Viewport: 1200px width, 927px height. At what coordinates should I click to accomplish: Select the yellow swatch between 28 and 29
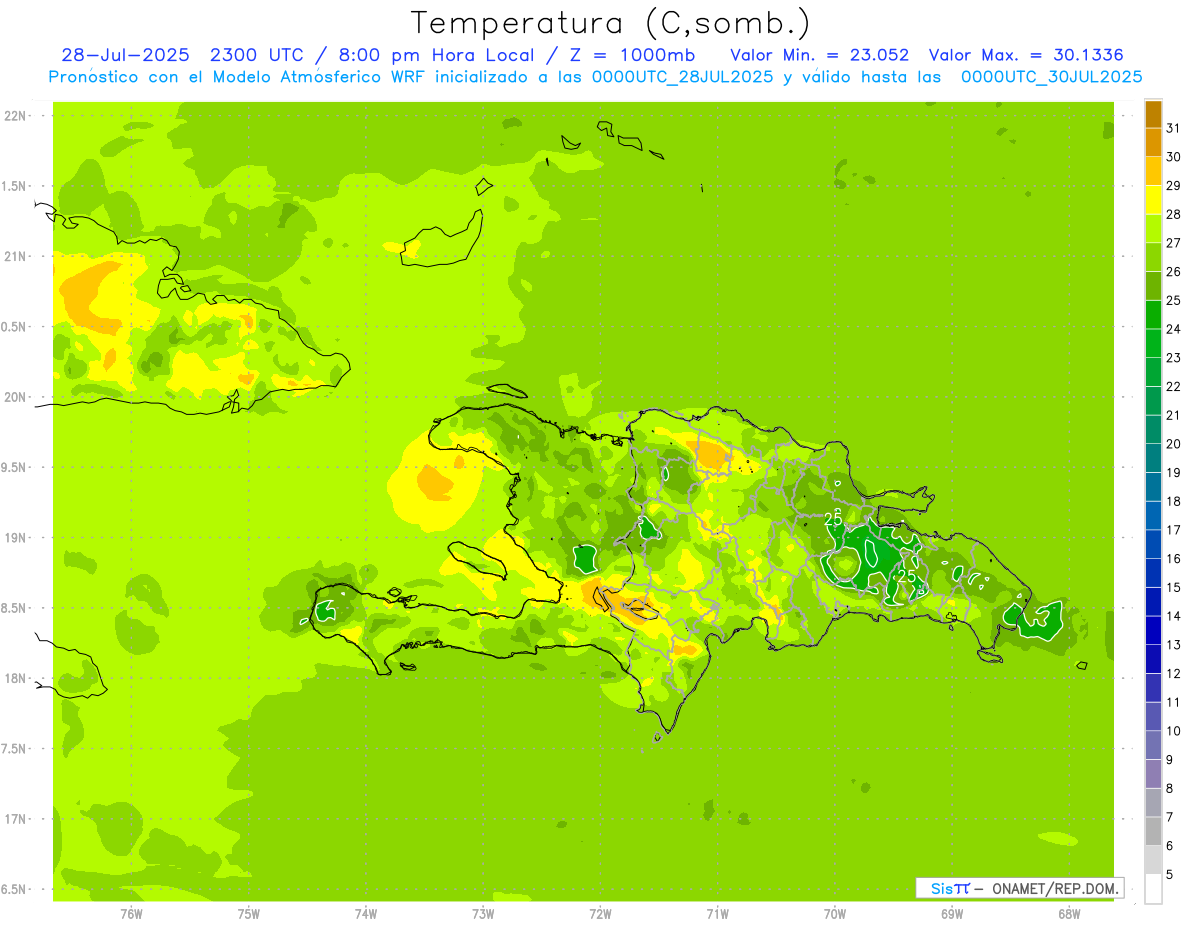(1153, 200)
